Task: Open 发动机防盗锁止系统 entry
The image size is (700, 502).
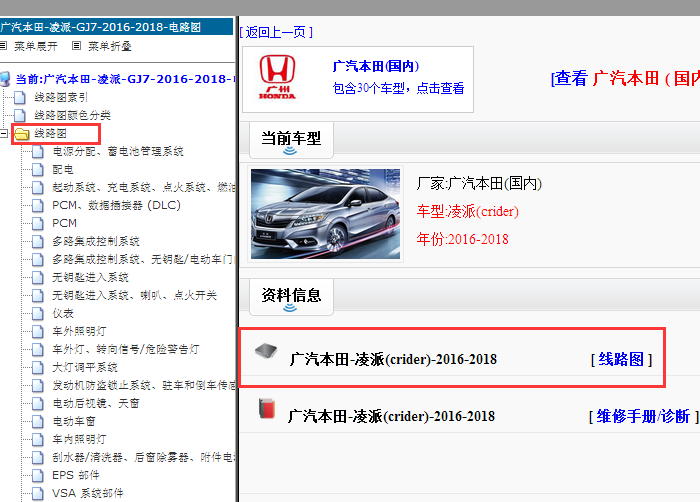Action: [144, 385]
